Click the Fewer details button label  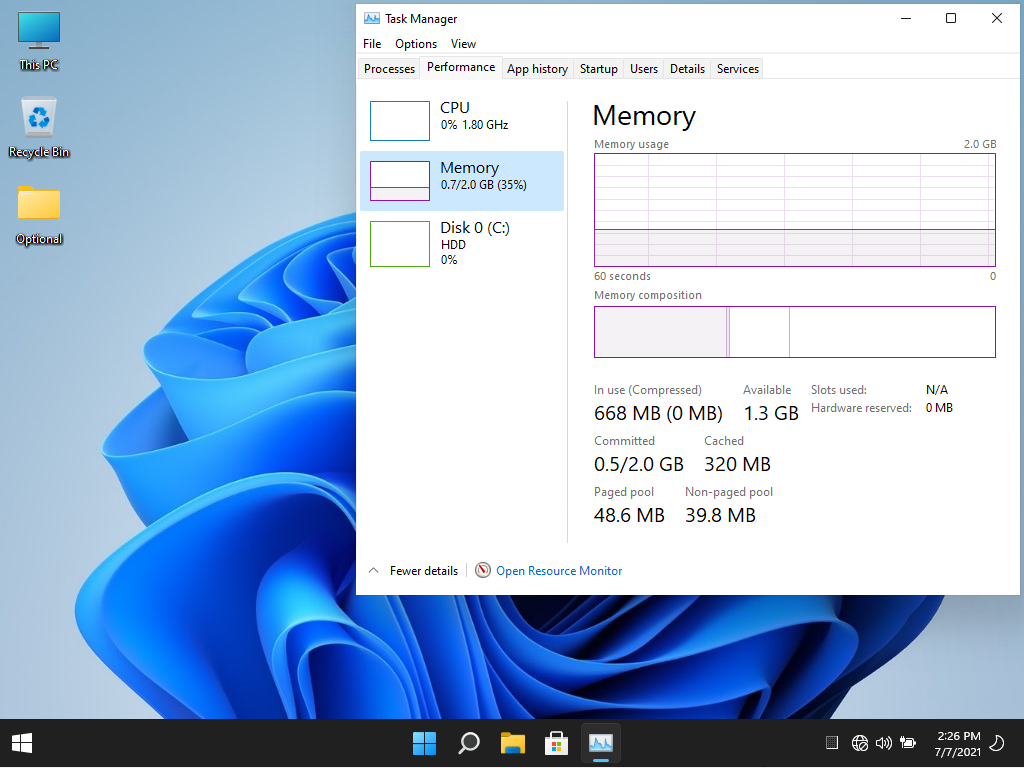click(x=424, y=571)
